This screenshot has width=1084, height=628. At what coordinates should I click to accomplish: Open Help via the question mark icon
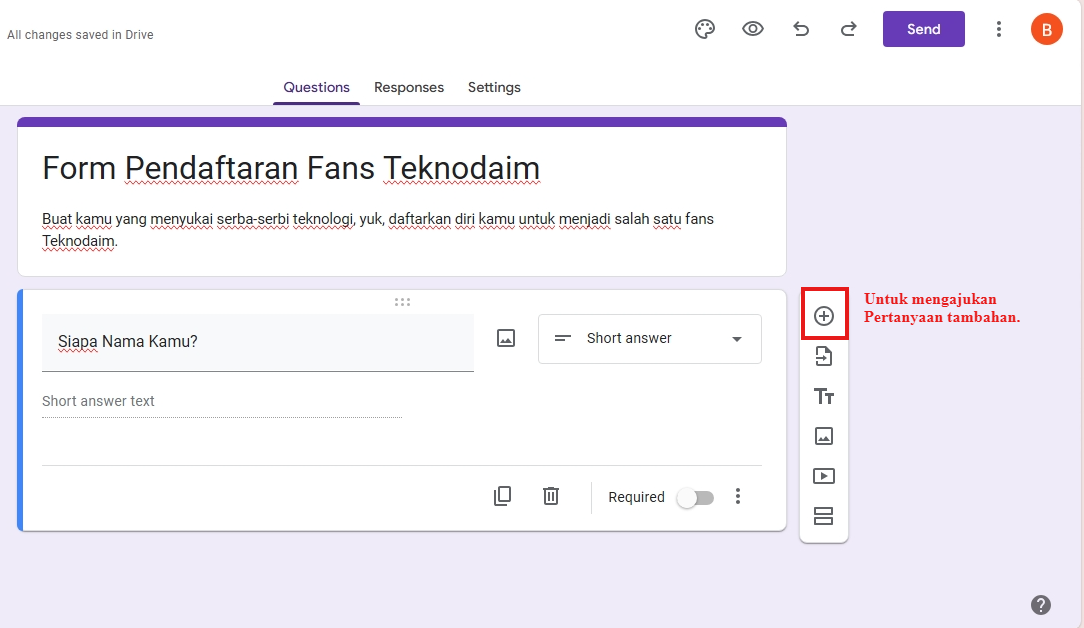click(x=1041, y=605)
